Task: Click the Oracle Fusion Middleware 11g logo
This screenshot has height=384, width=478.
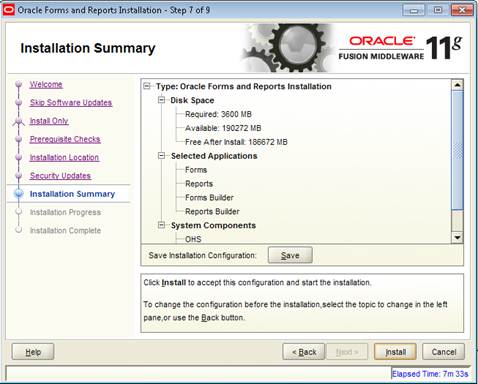Action: pyautogui.click(x=400, y=48)
